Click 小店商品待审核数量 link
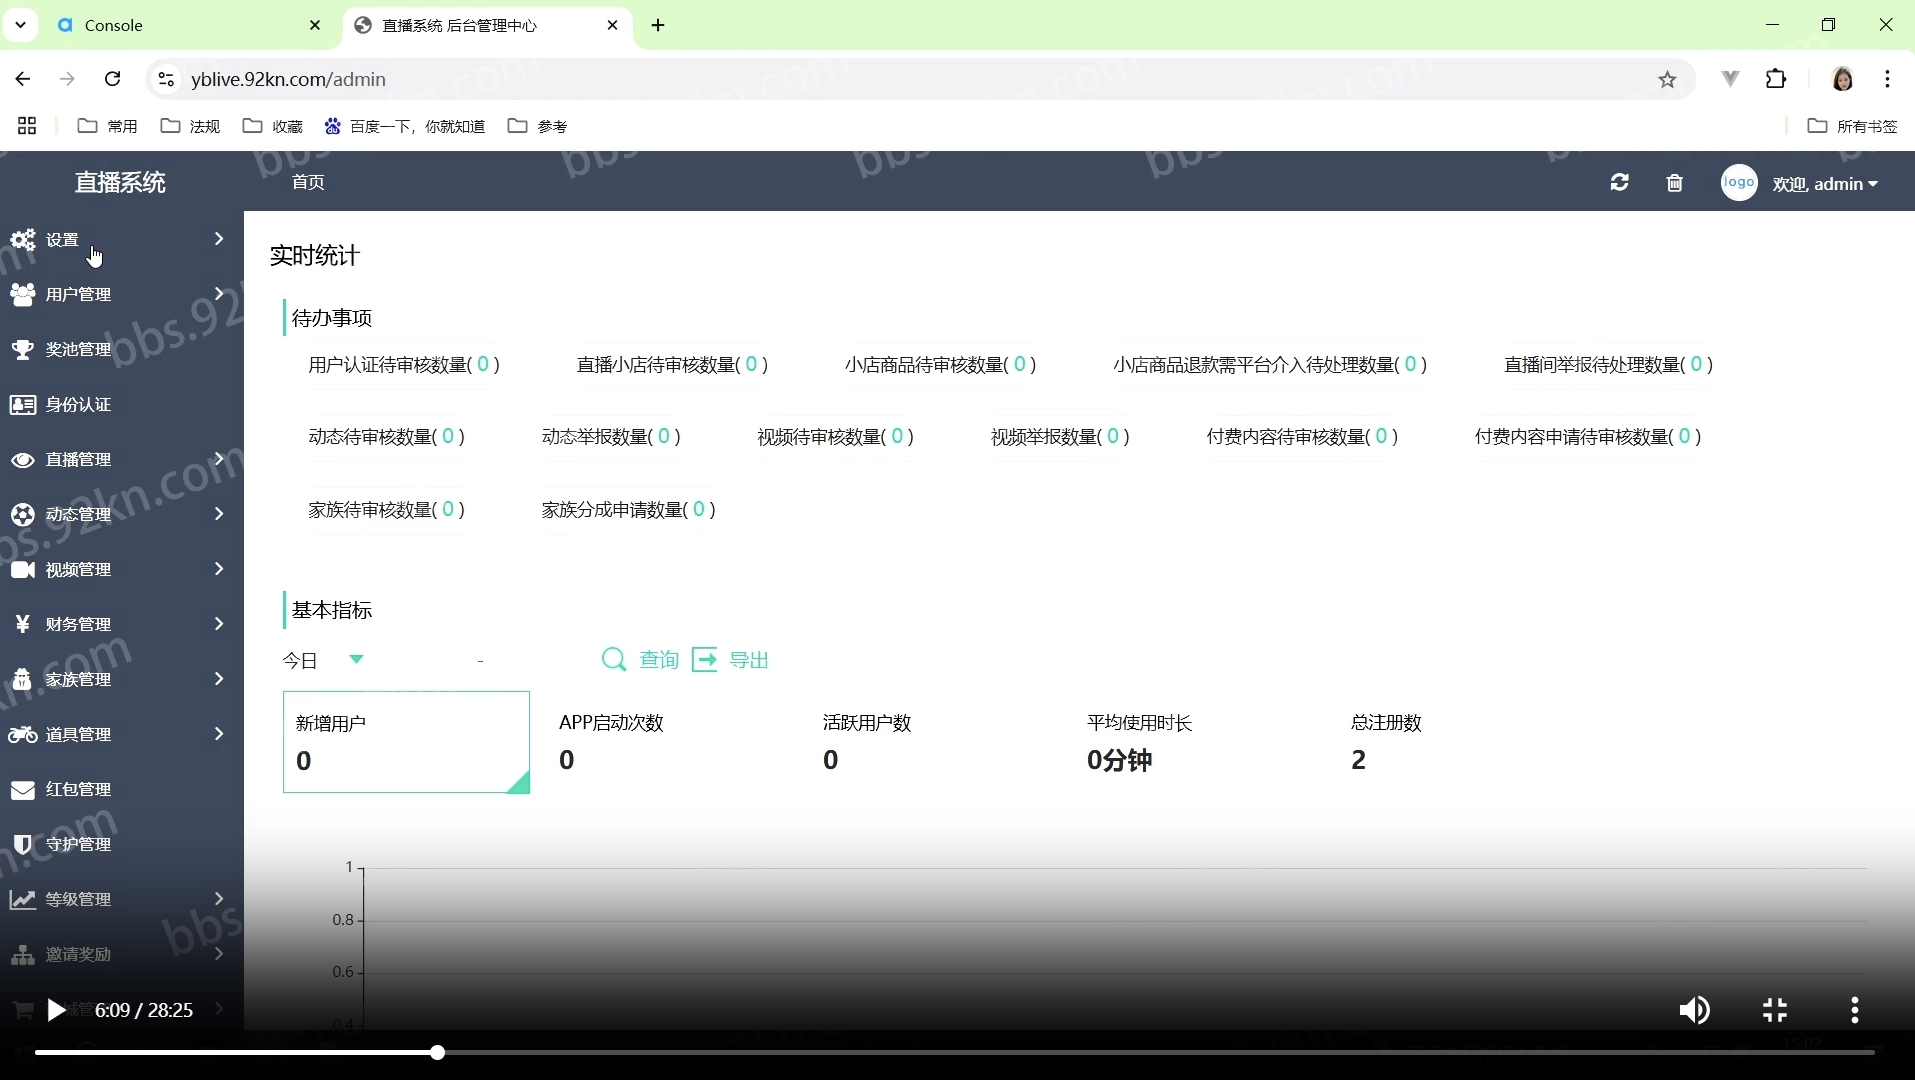 (x=940, y=364)
